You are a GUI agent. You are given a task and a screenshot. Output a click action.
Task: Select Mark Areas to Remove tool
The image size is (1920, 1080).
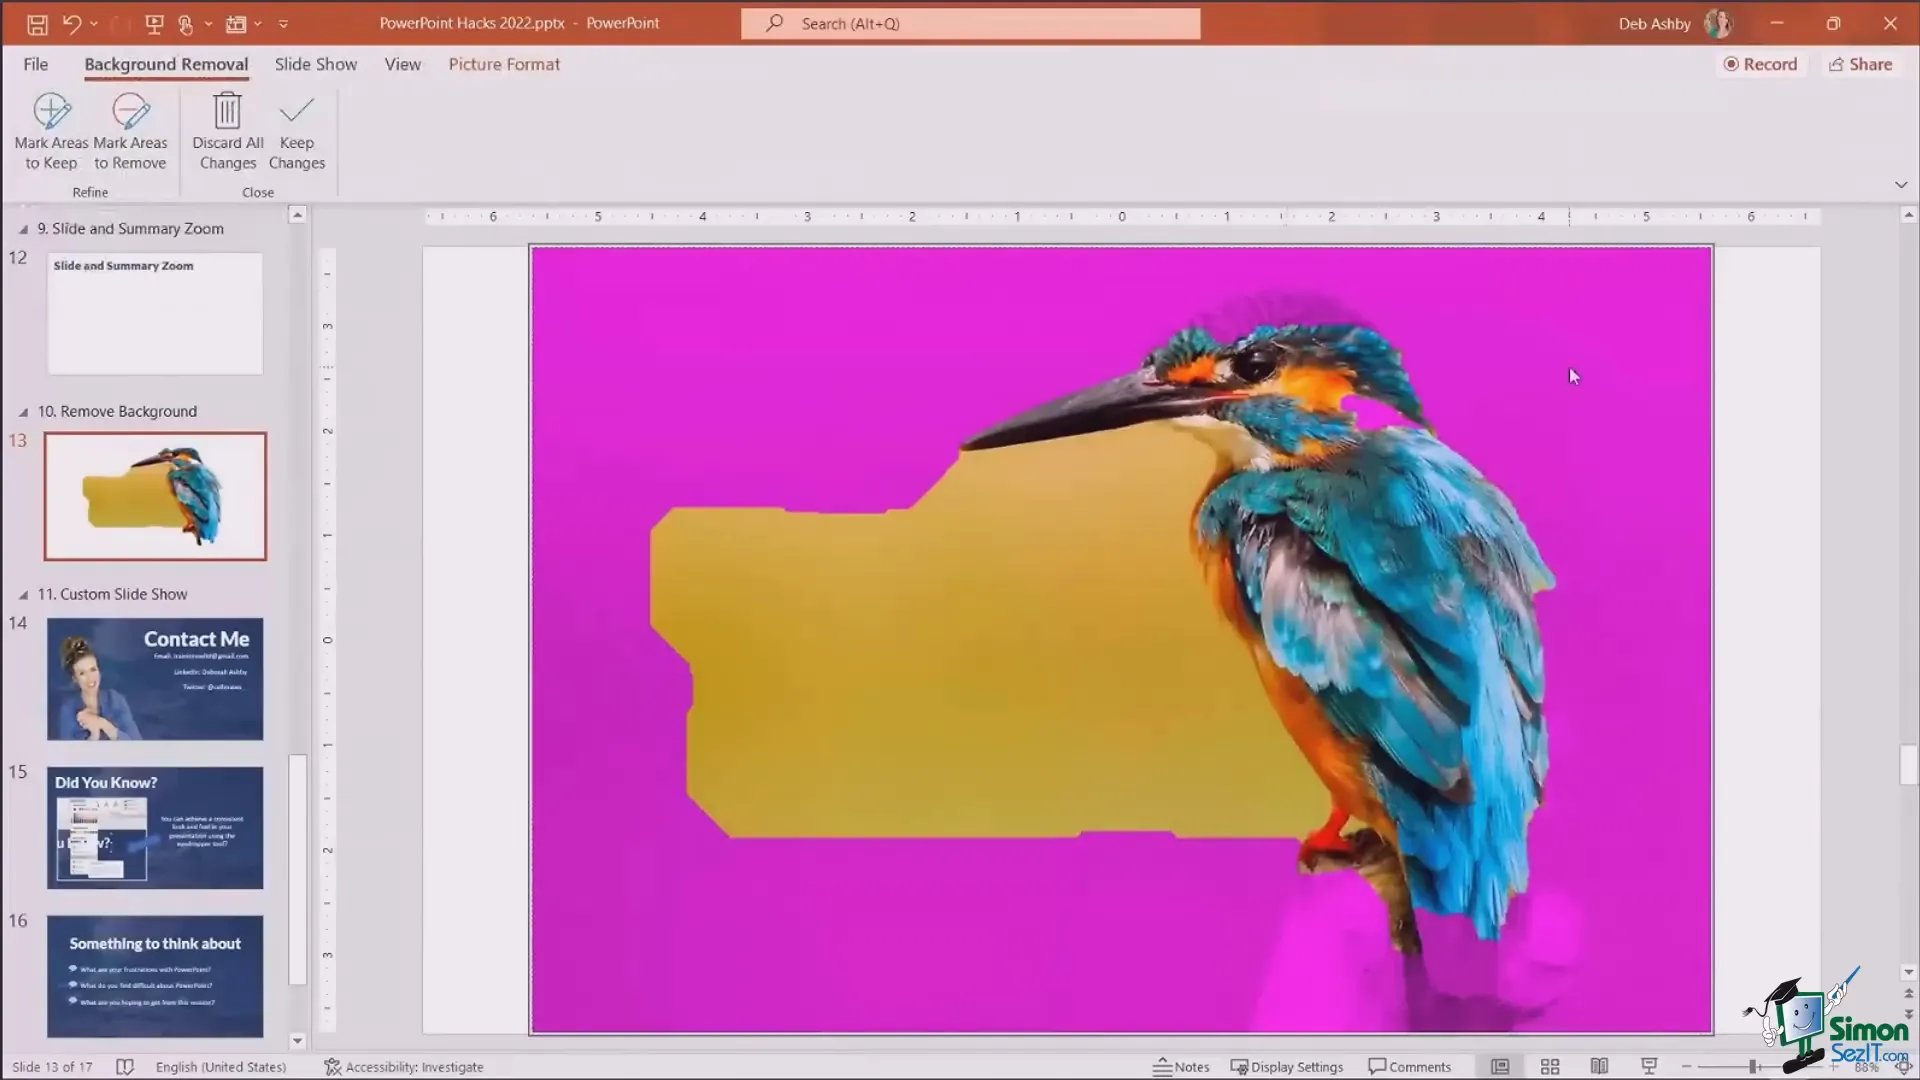pos(130,132)
